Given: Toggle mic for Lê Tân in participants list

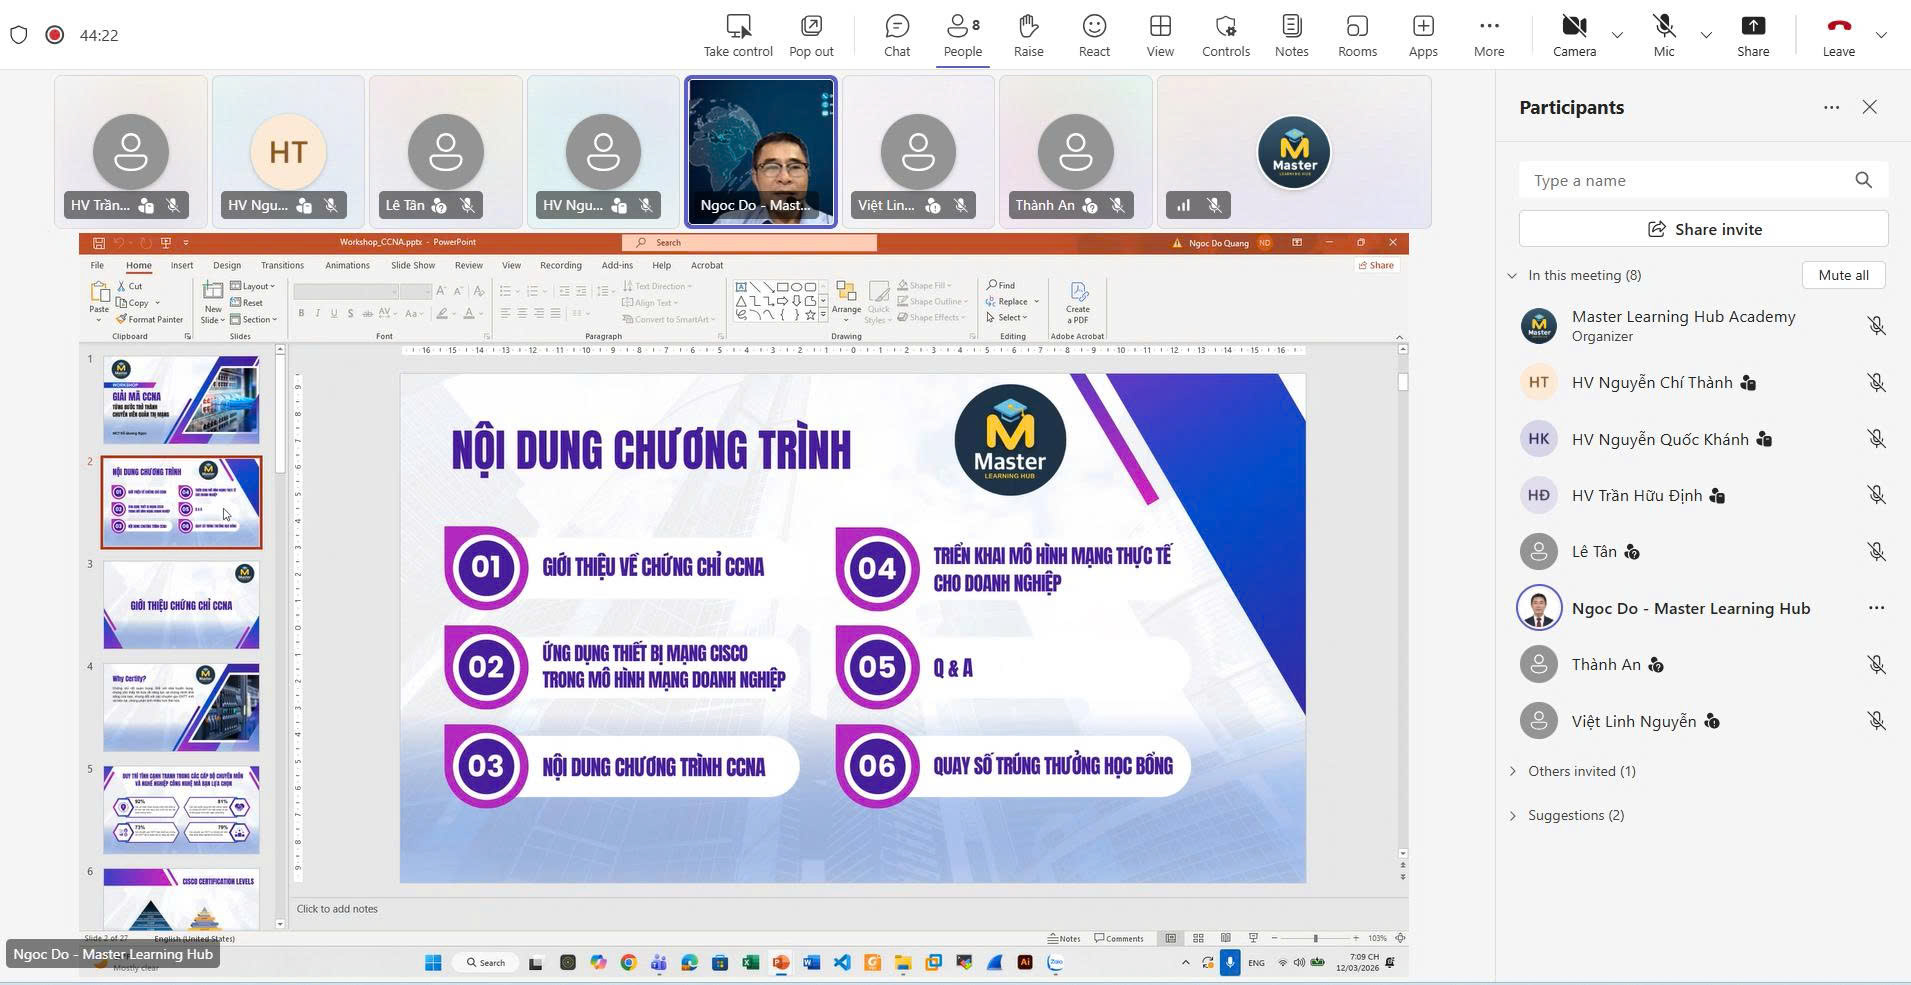Looking at the screenshot, I should pyautogui.click(x=1876, y=552).
